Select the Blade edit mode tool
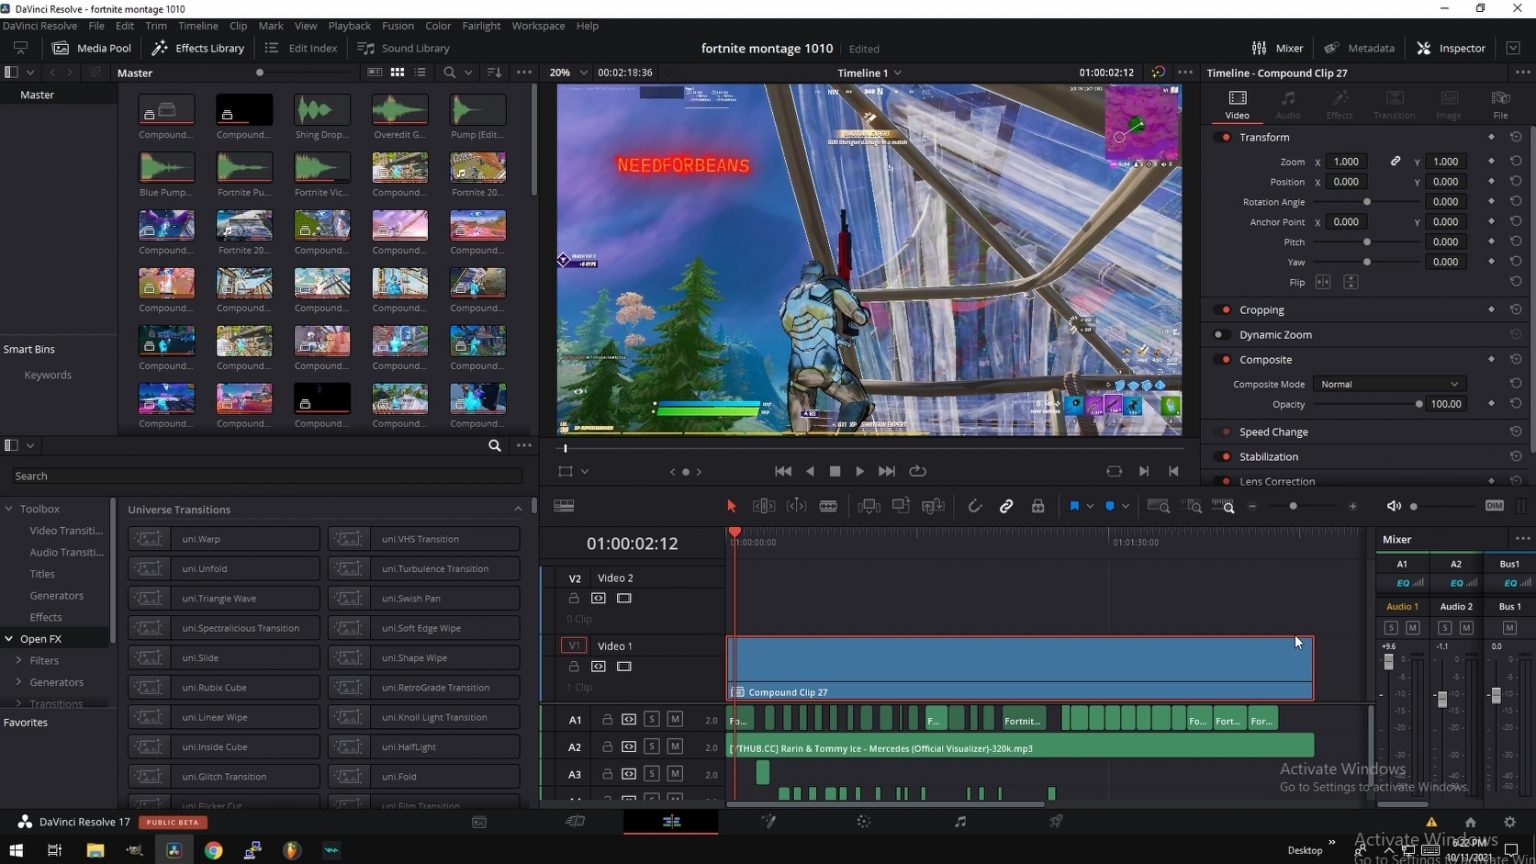Viewport: 1536px width, 864px height. pyautogui.click(x=828, y=506)
